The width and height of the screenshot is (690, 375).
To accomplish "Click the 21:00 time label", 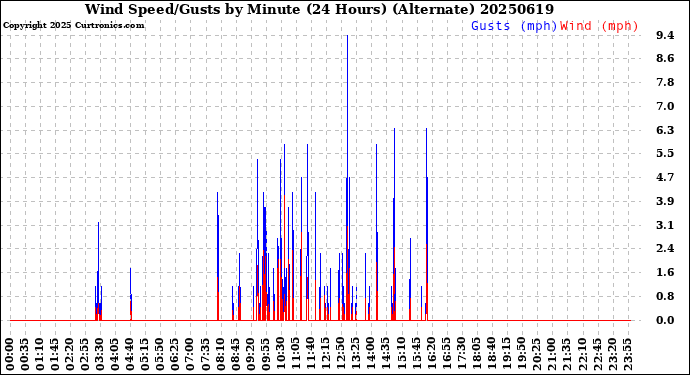I will [x=551, y=355].
